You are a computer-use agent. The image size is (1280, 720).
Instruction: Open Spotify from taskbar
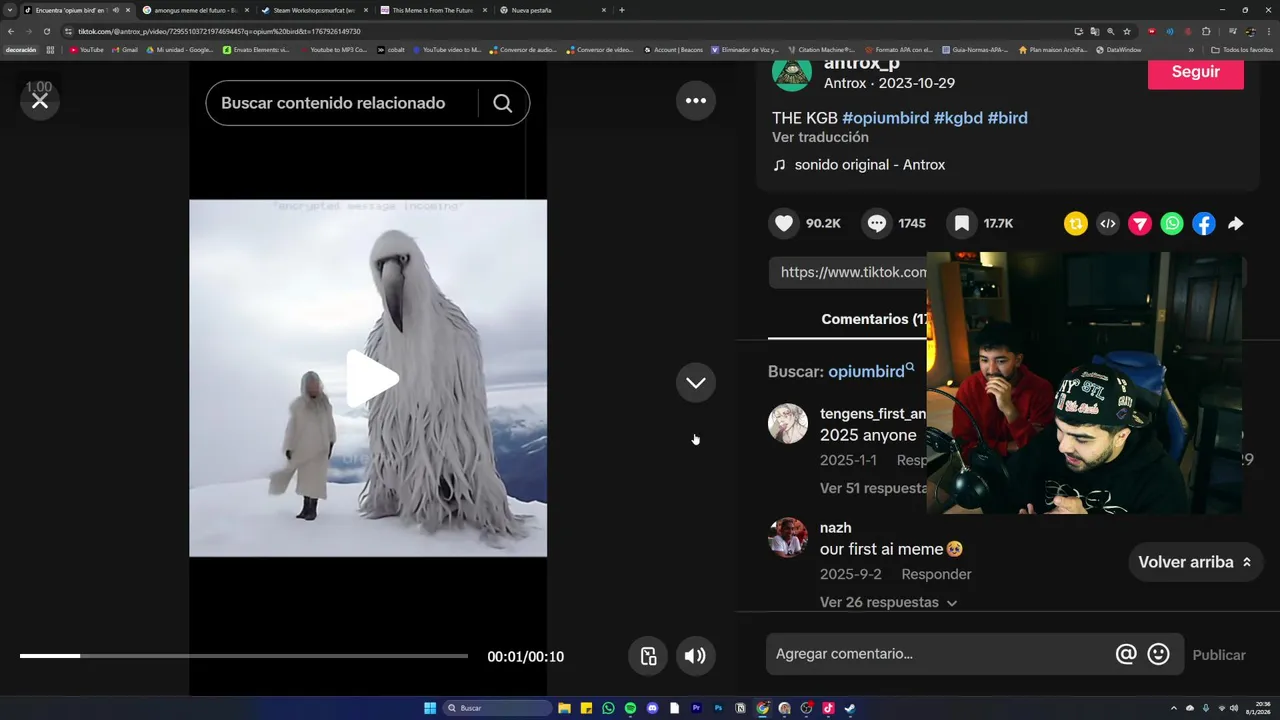[630, 708]
